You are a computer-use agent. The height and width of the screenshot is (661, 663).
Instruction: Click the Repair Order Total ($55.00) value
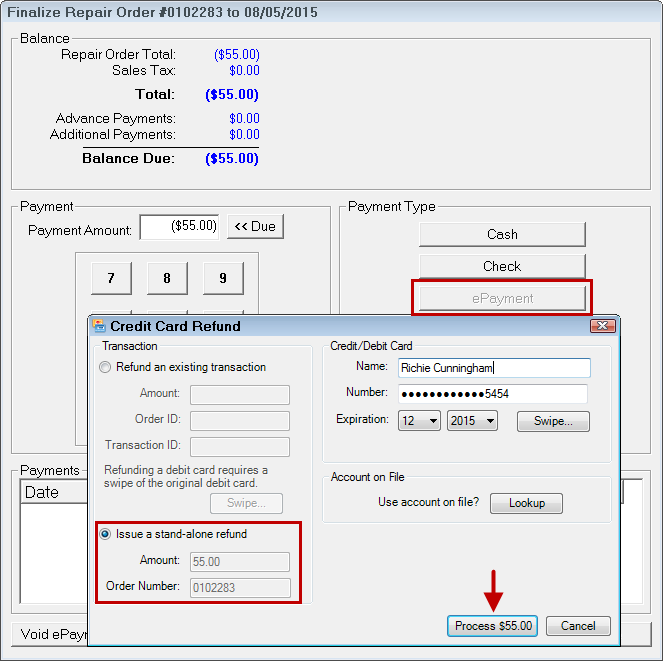point(237,55)
